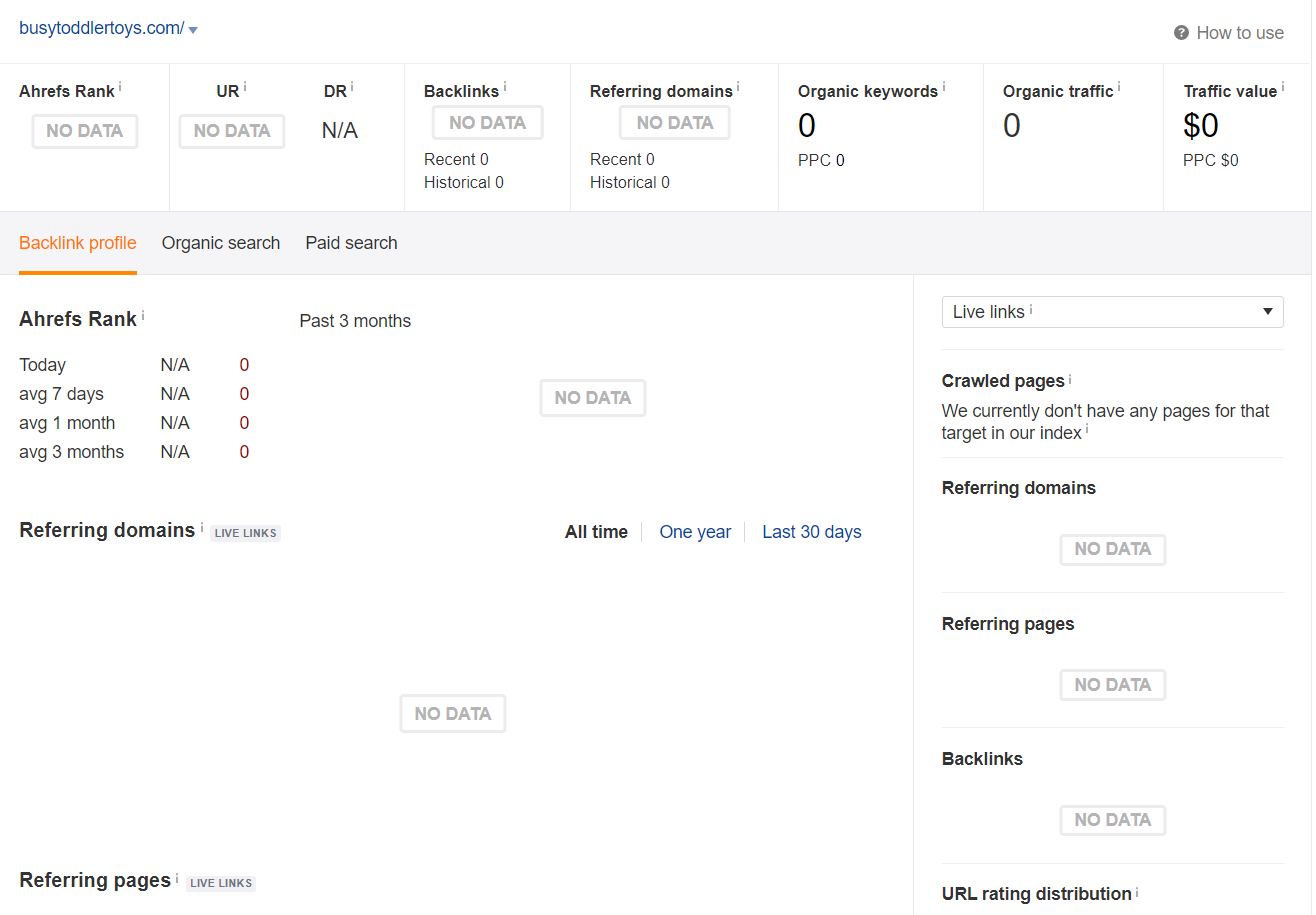This screenshot has width=1316, height=915.
Task: Select the All time filter
Action: (596, 531)
